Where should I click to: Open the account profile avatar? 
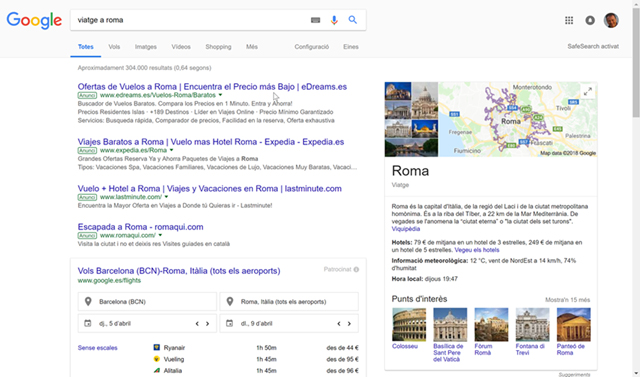click(x=611, y=20)
